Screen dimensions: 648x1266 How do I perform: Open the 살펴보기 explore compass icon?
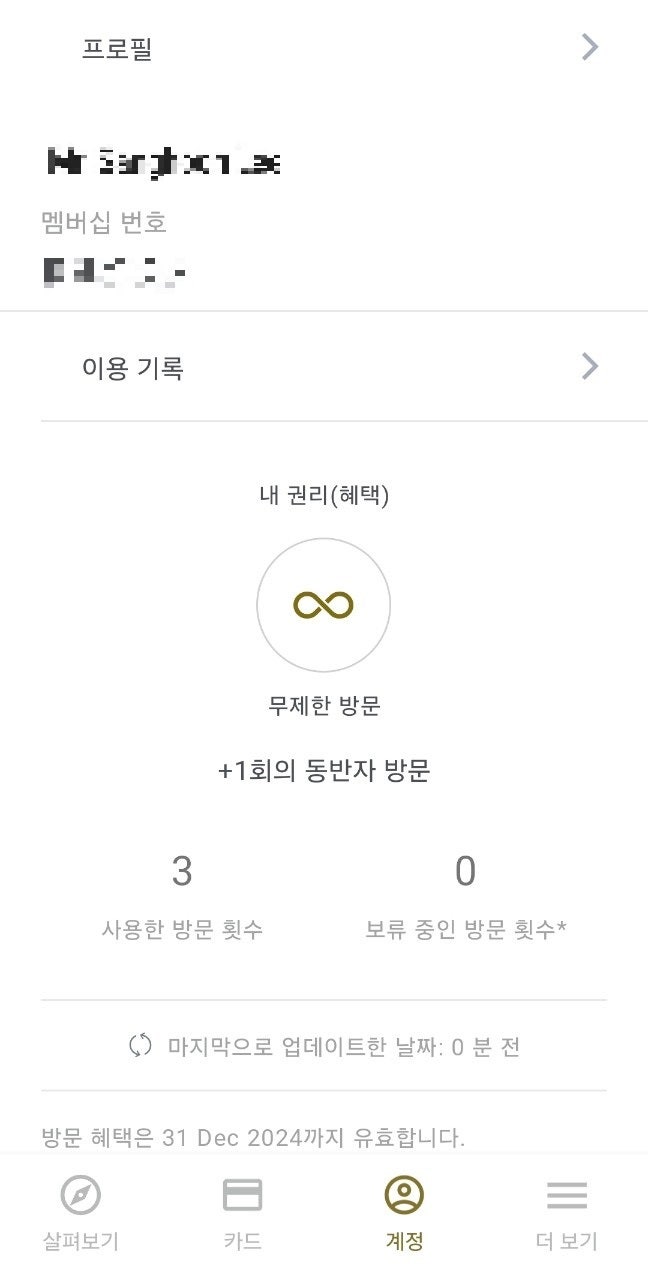[x=80, y=1195]
